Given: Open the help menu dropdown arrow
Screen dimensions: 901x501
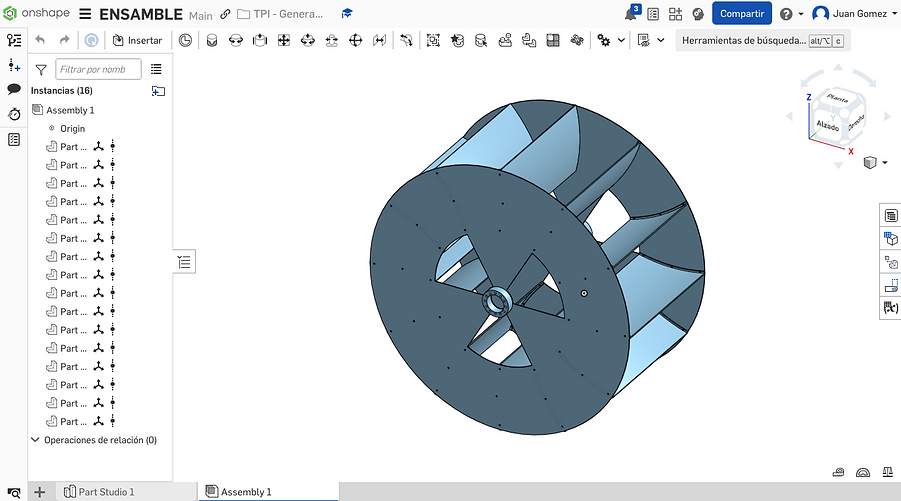Looking at the screenshot, I should [x=801, y=14].
